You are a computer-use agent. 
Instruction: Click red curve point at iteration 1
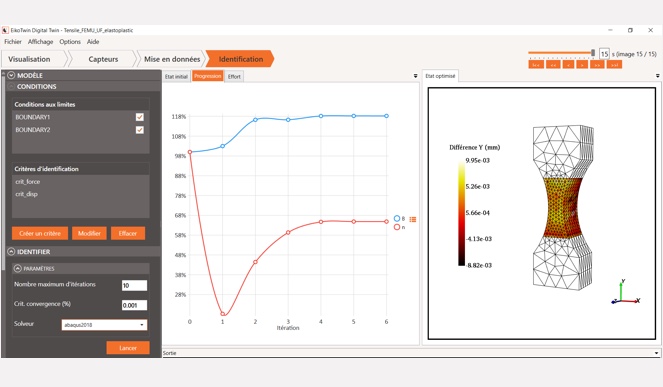(223, 314)
